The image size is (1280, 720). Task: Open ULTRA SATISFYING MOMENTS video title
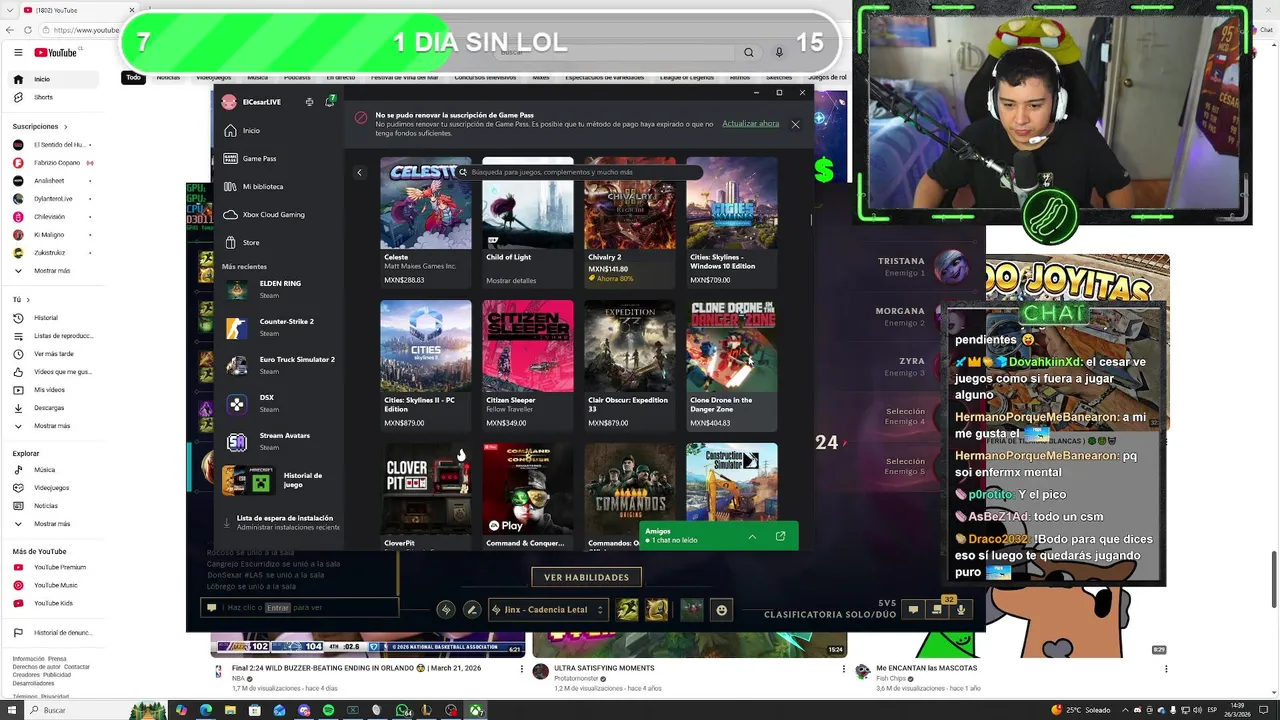click(604, 668)
